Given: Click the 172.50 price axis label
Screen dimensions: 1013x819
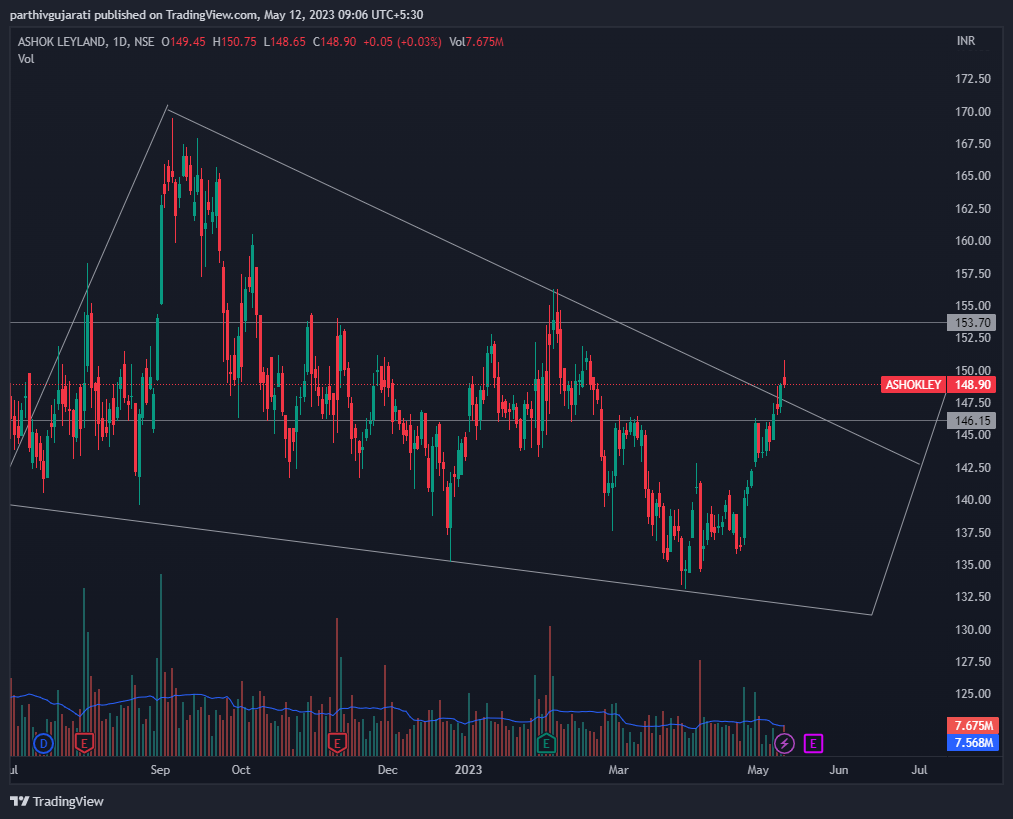Looking at the screenshot, I should (x=973, y=79).
